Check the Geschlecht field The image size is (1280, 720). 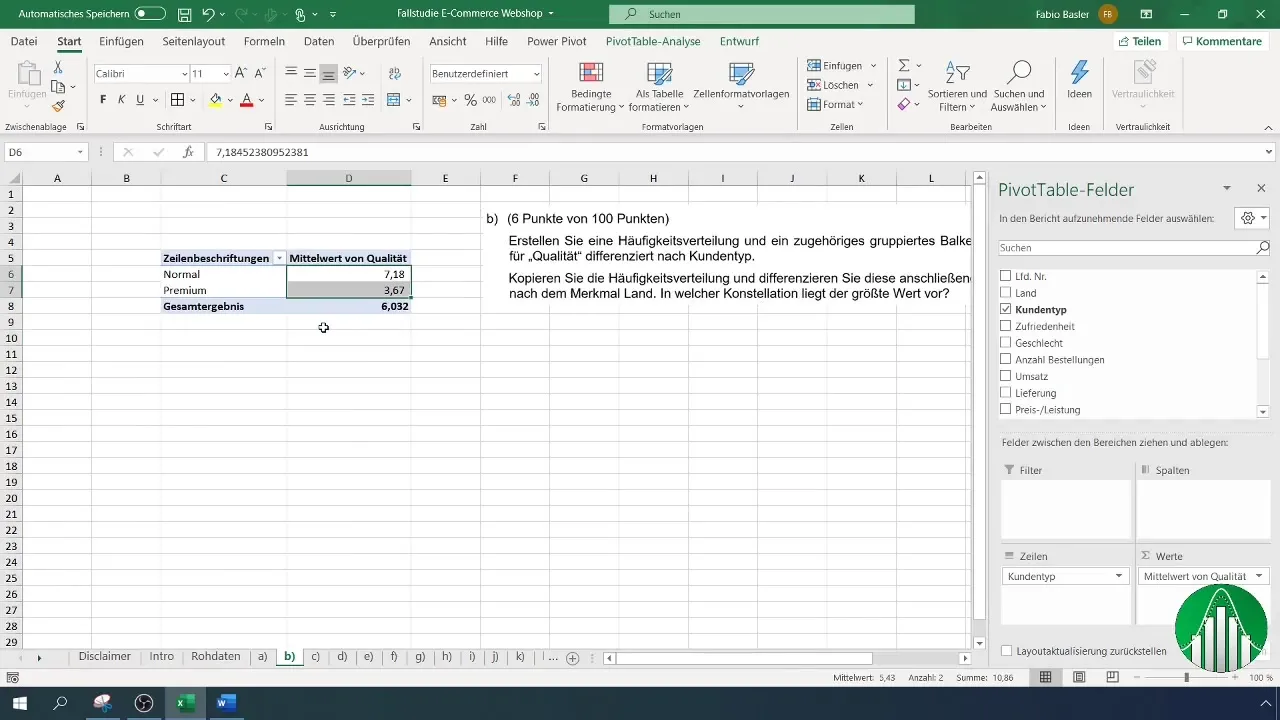coord(1006,343)
